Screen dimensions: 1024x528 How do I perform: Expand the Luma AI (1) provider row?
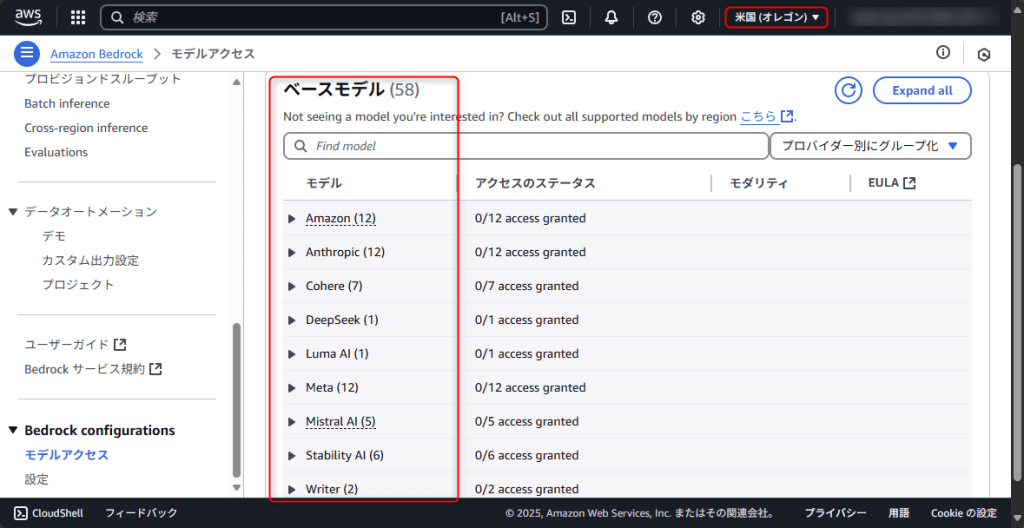[292, 354]
